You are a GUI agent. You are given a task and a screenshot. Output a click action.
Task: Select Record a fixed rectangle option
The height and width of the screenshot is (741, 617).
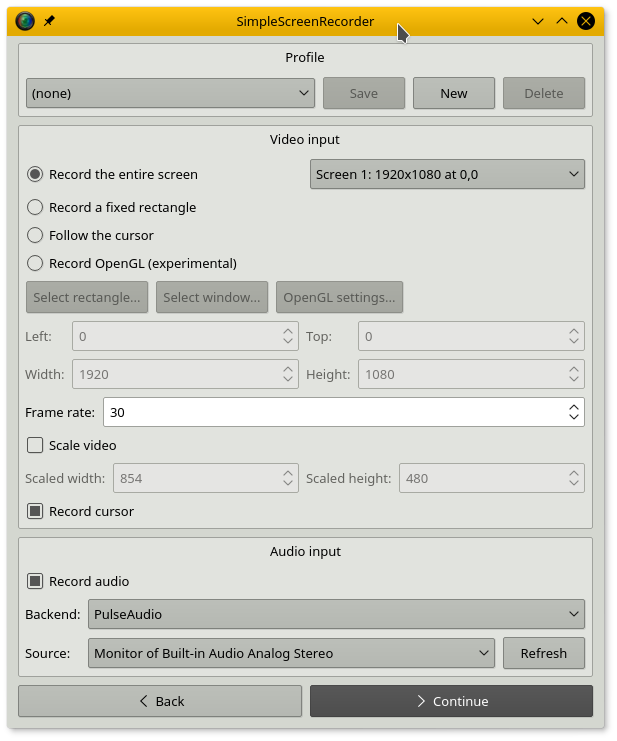click(35, 208)
